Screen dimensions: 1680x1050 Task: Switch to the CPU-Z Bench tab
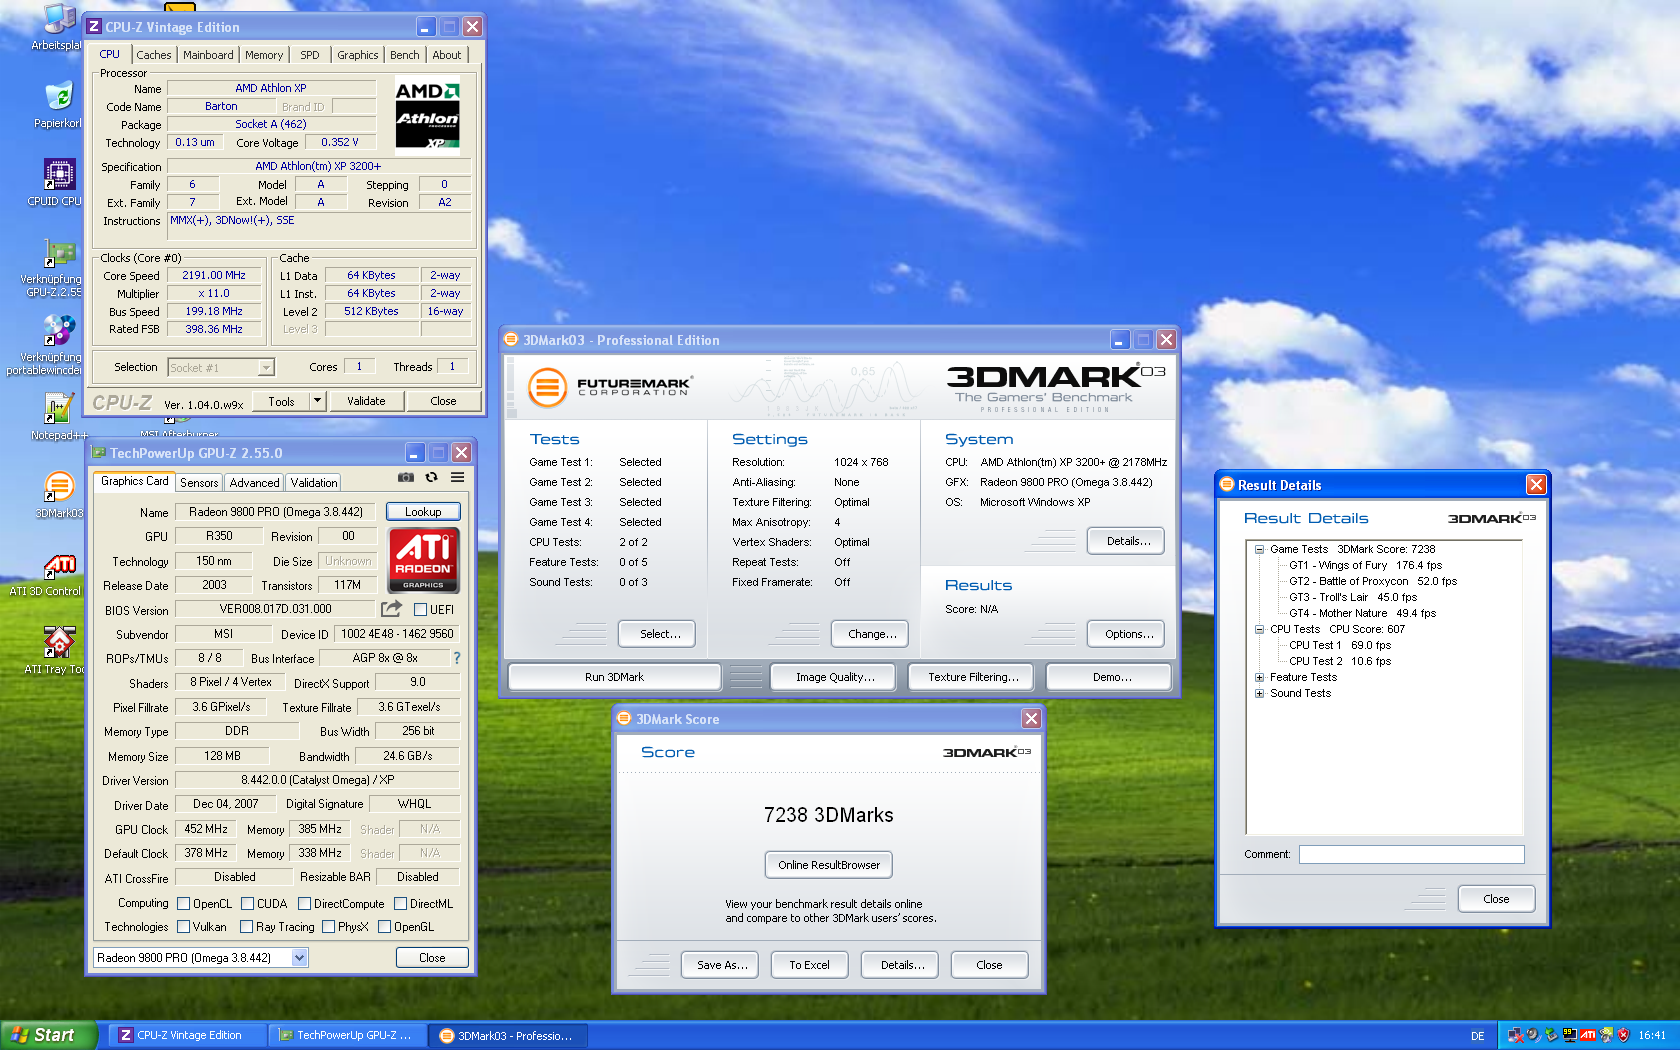405,55
